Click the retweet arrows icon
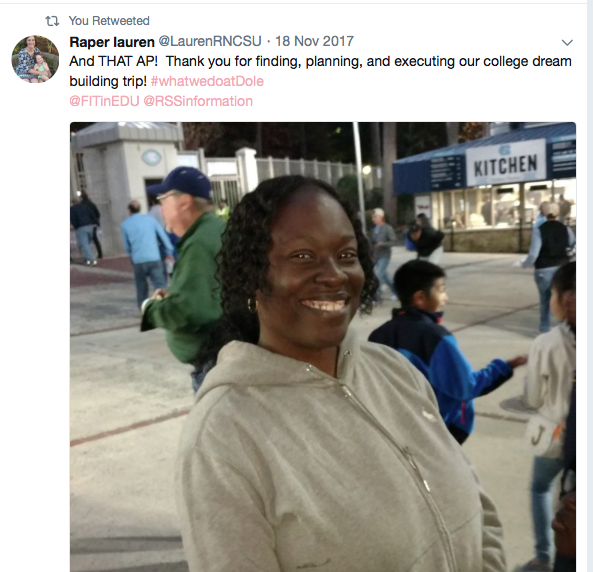Image resolution: width=593 pixels, height=572 pixels. (52, 21)
